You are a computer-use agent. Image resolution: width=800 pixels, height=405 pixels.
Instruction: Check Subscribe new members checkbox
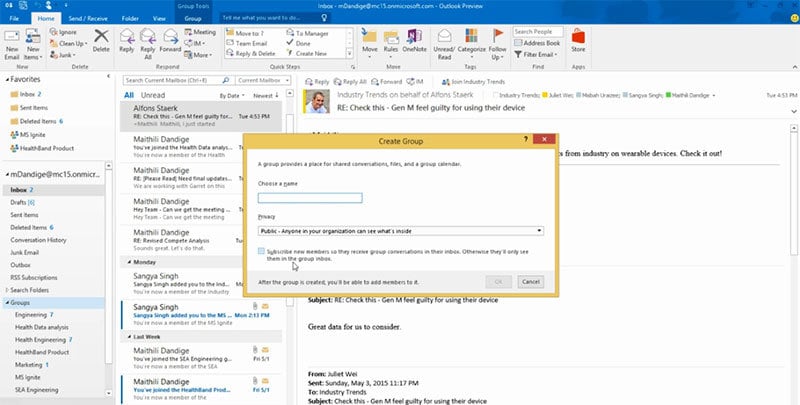(261, 251)
